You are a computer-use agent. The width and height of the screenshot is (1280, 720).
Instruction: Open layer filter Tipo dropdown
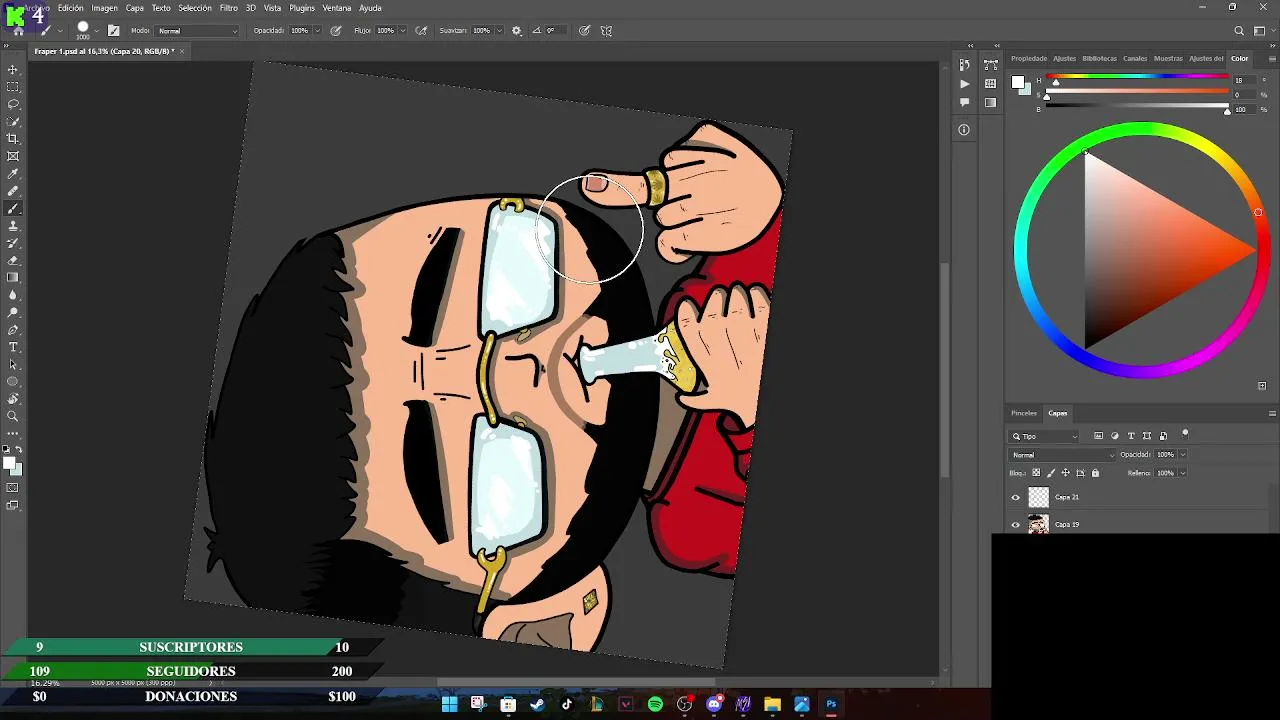1045,436
